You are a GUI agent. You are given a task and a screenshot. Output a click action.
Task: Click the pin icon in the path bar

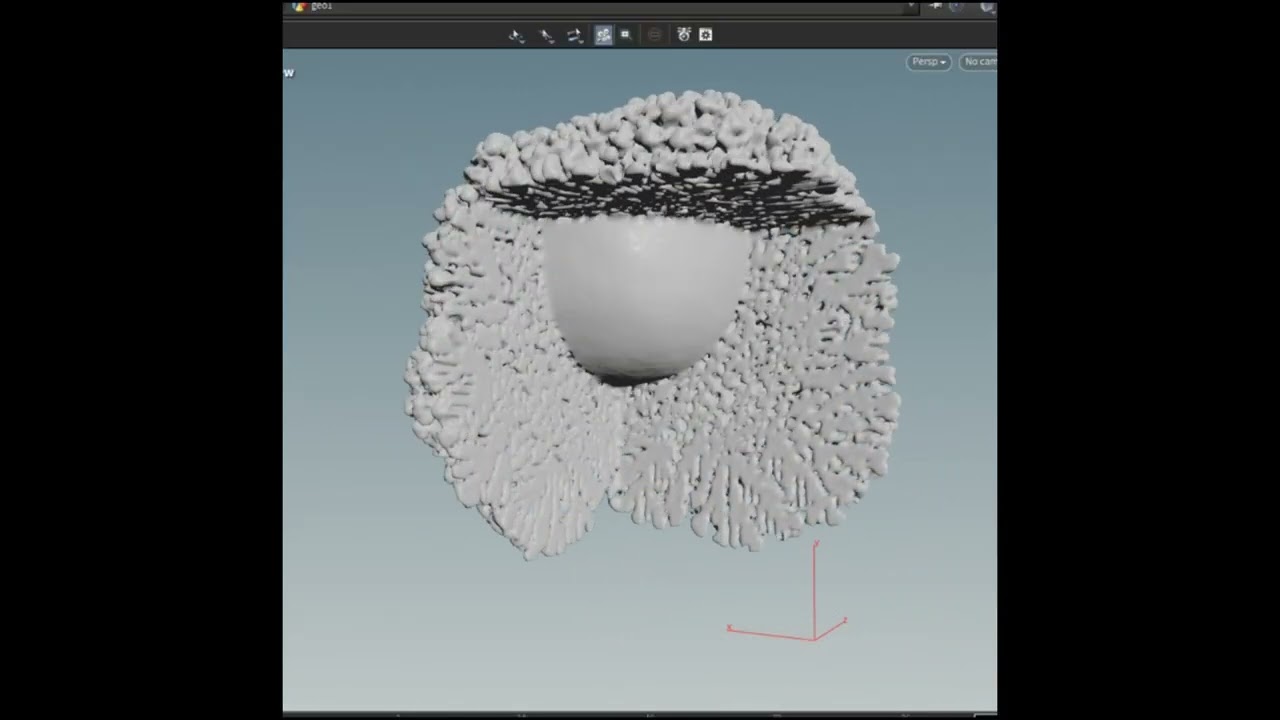pyautogui.click(x=936, y=7)
